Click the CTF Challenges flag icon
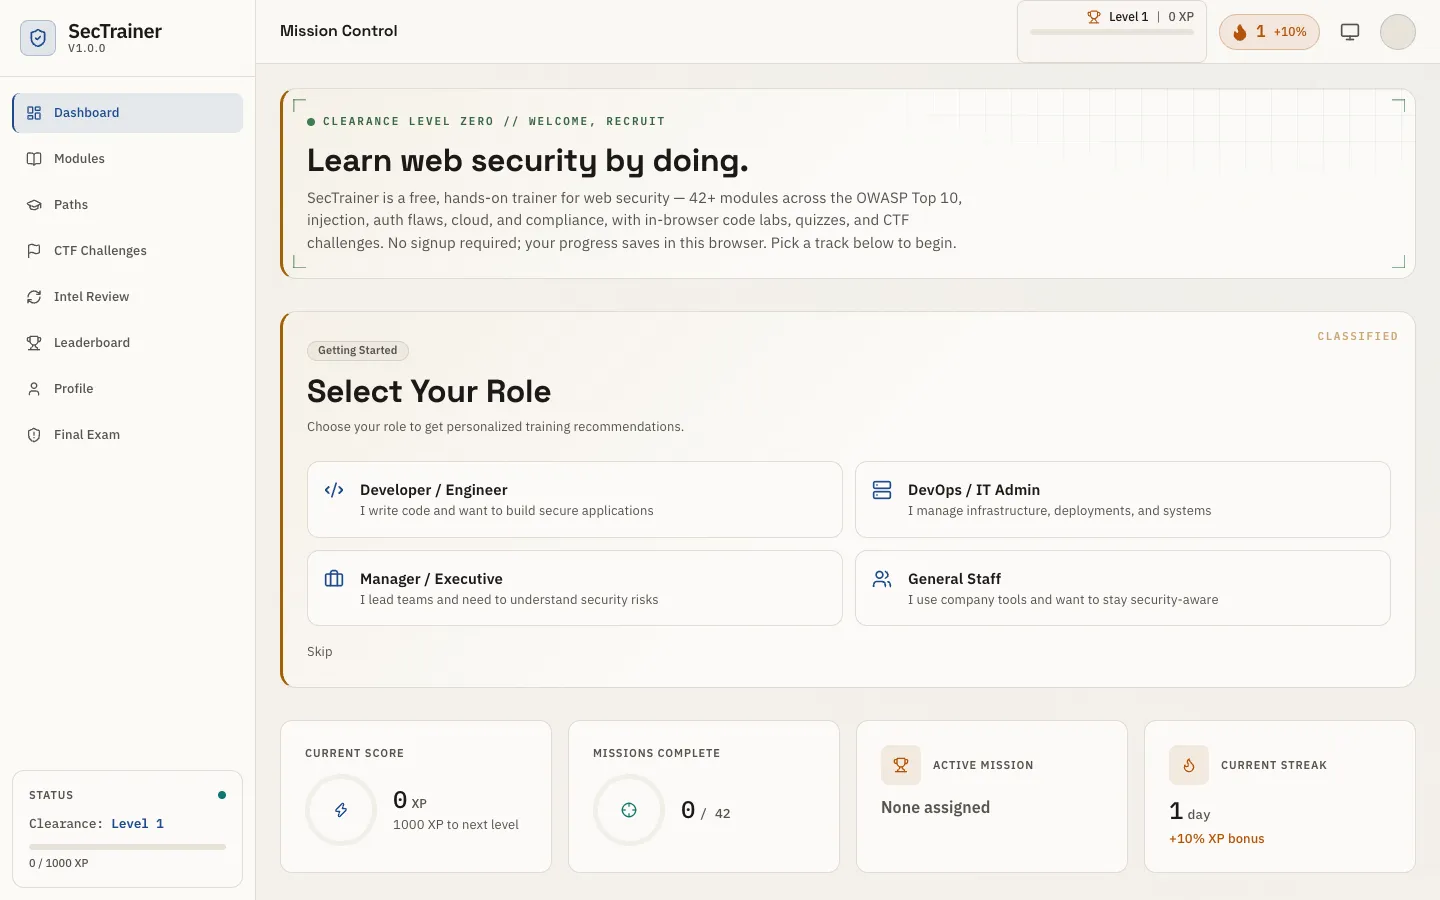The image size is (1440, 900). pos(34,251)
